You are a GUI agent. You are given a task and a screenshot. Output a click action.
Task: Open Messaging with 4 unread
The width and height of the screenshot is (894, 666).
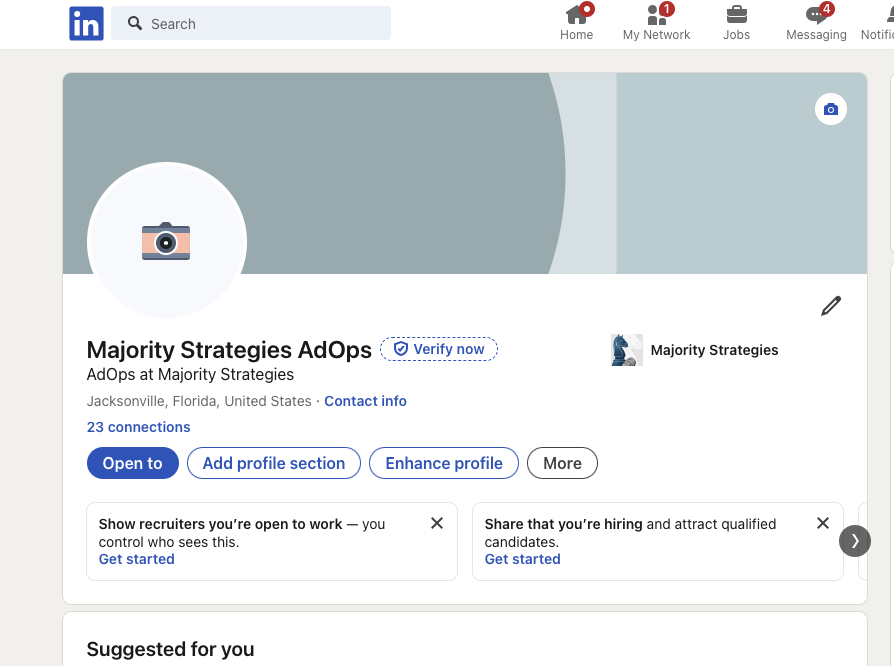click(816, 23)
